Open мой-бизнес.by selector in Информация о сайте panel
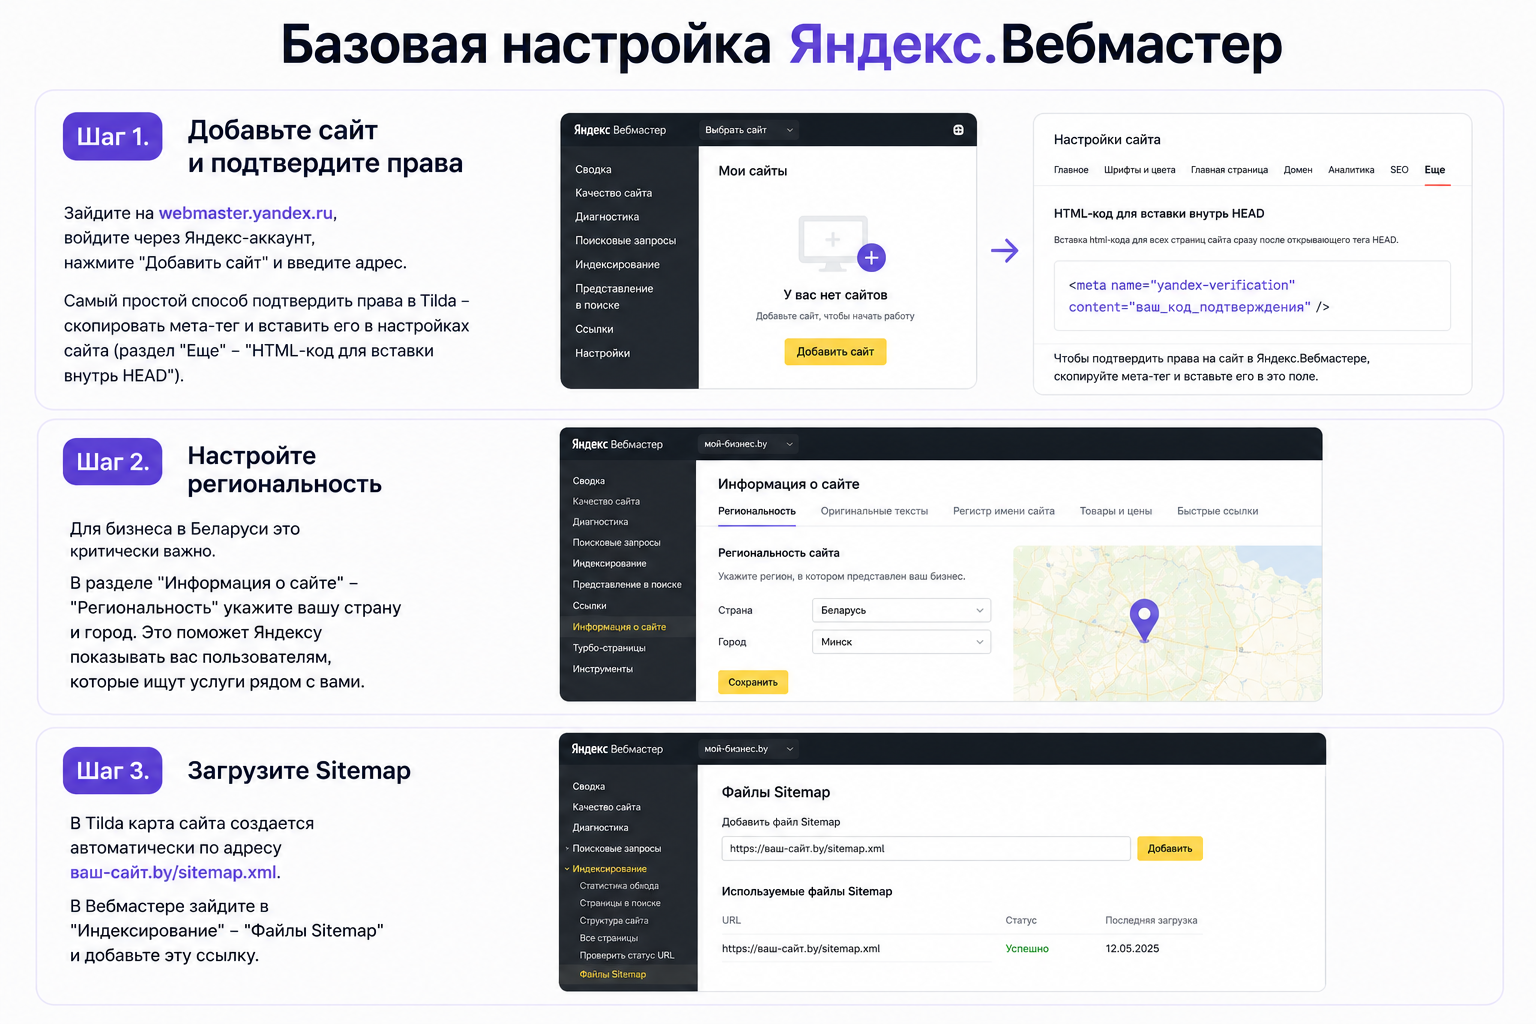 748,444
